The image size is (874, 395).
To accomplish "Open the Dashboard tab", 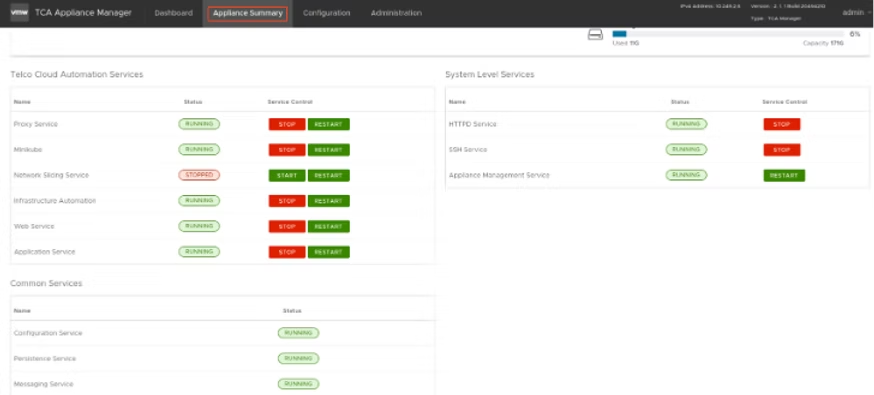I will [x=173, y=13].
